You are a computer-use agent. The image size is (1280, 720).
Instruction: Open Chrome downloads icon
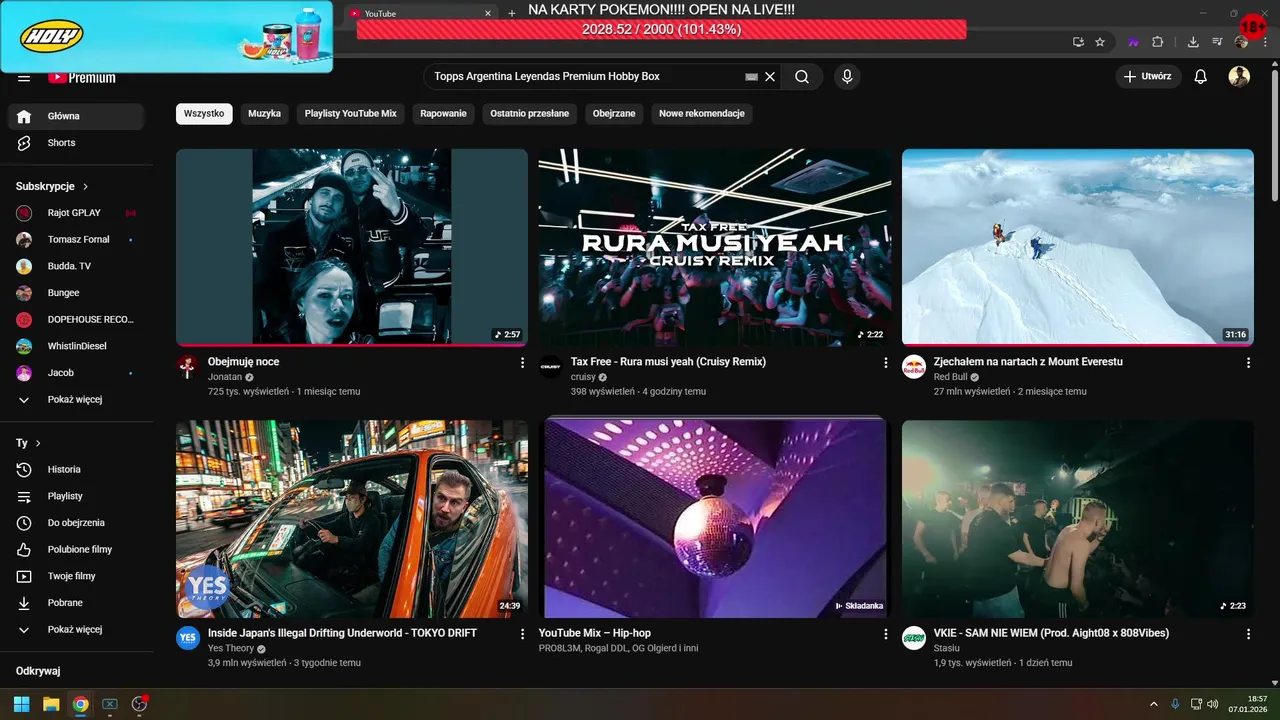pos(1193,42)
